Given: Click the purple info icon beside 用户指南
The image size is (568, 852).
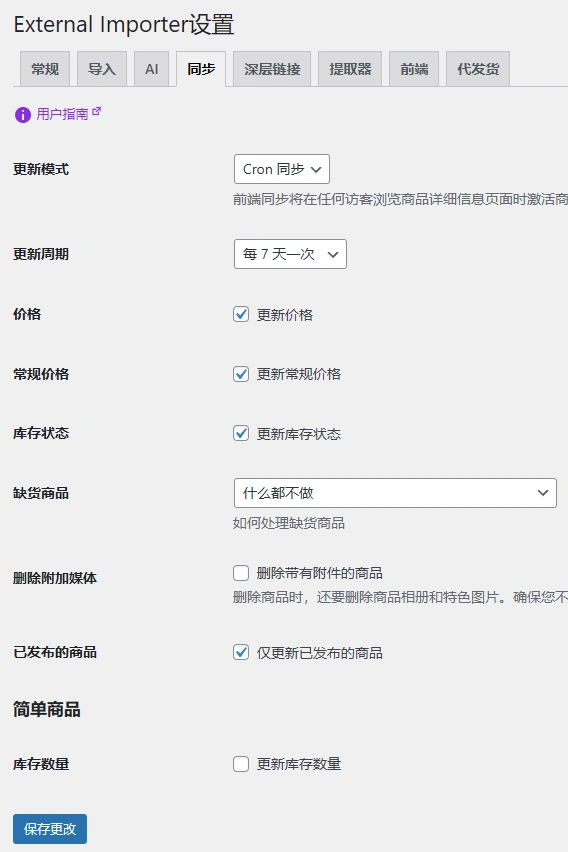Looking at the screenshot, I should tap(22, 115).
